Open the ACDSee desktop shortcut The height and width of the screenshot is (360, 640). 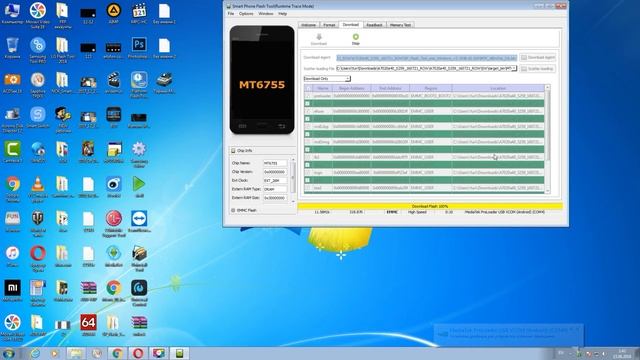tap(12, 80)
